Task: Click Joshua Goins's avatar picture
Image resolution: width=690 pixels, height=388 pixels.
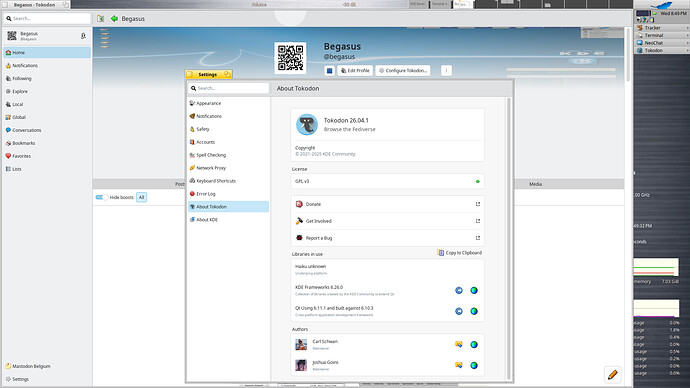Action: (301, 365)
